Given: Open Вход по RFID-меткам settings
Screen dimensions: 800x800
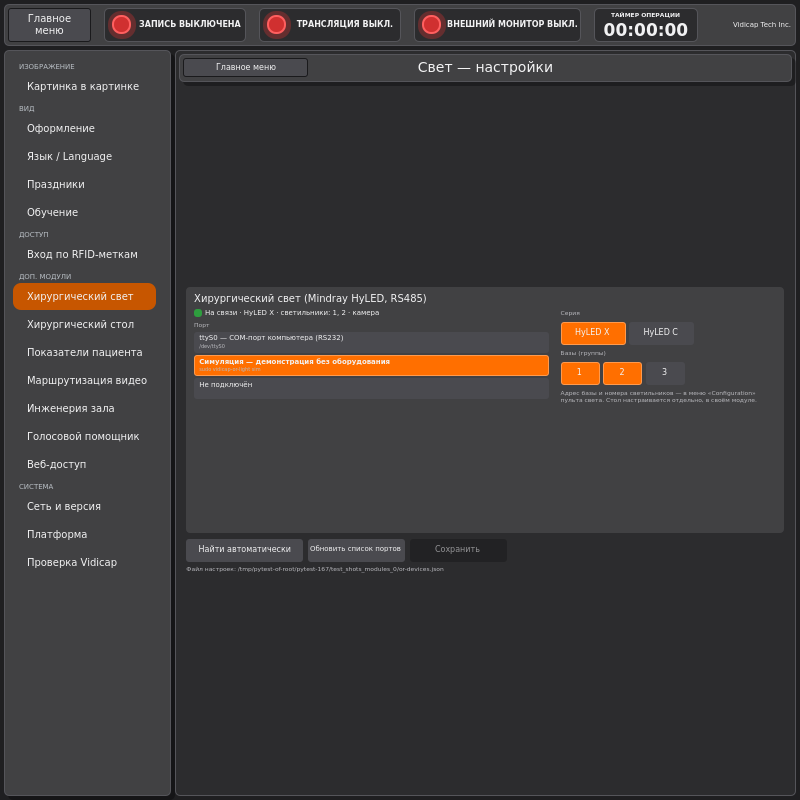Looking at the screenshot, I should [x=84, y=255].
